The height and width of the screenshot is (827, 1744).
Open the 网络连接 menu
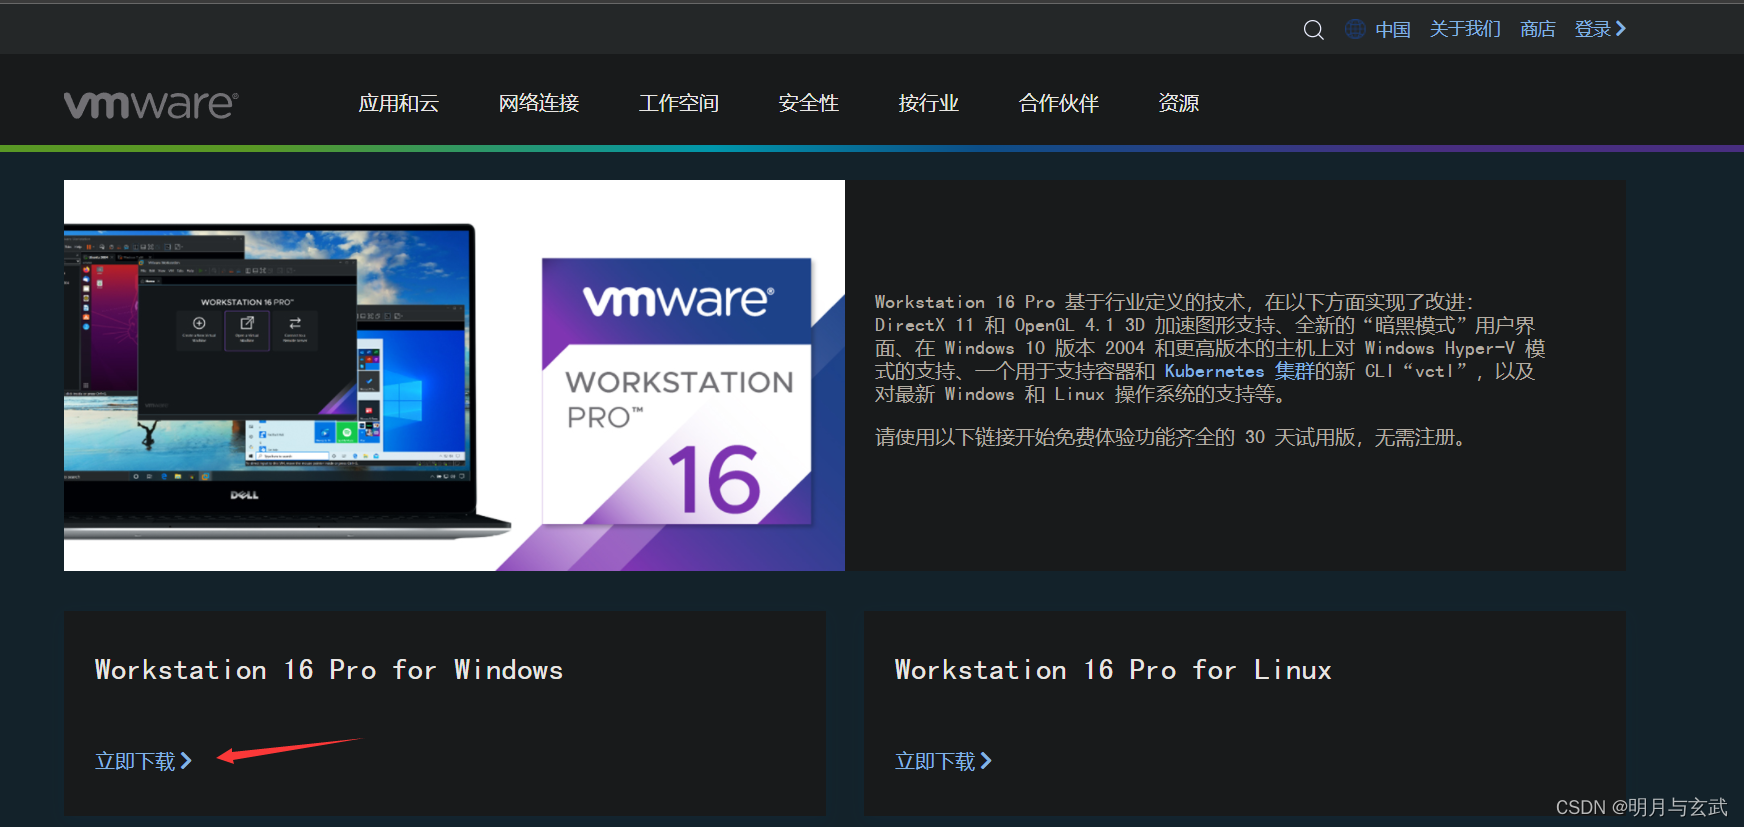pyautogui.click(x=538, y=103)
